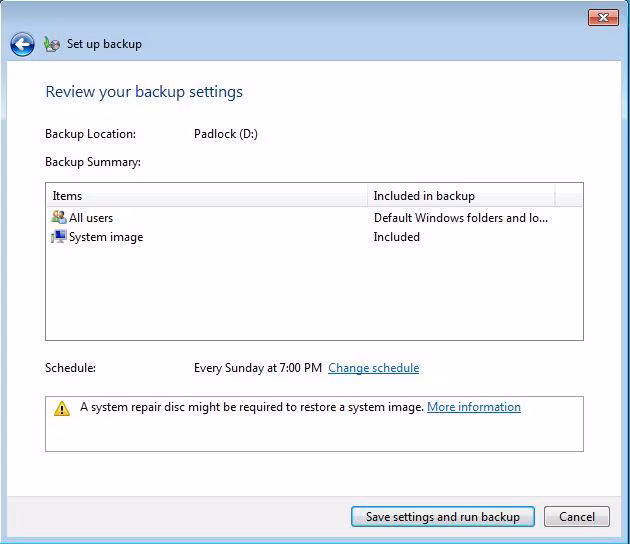This screenshot has width=630, height=544.
Task: Open the More information link
Action: point(473,407)
